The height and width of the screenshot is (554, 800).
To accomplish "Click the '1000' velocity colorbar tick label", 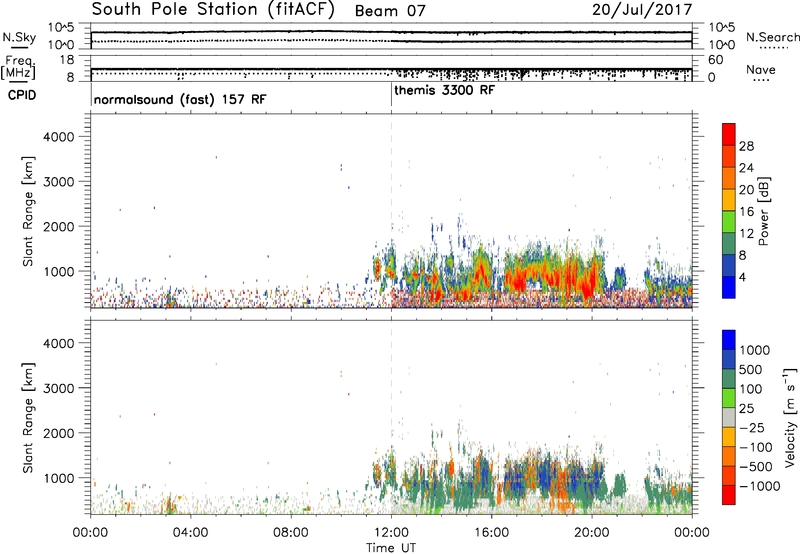I will (x=755, y=350).
